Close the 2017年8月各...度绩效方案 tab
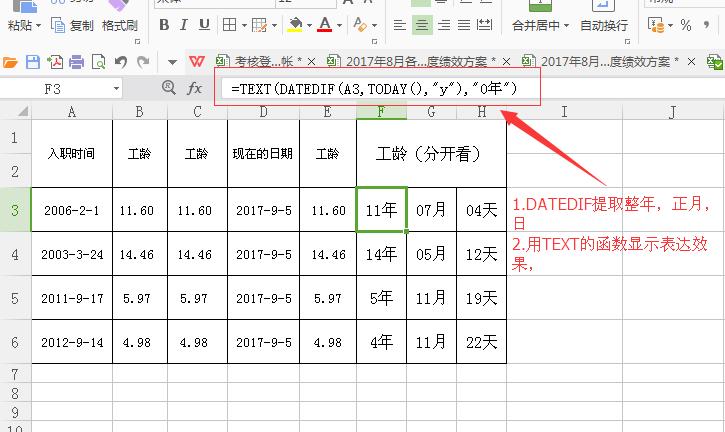 point(506,62)
